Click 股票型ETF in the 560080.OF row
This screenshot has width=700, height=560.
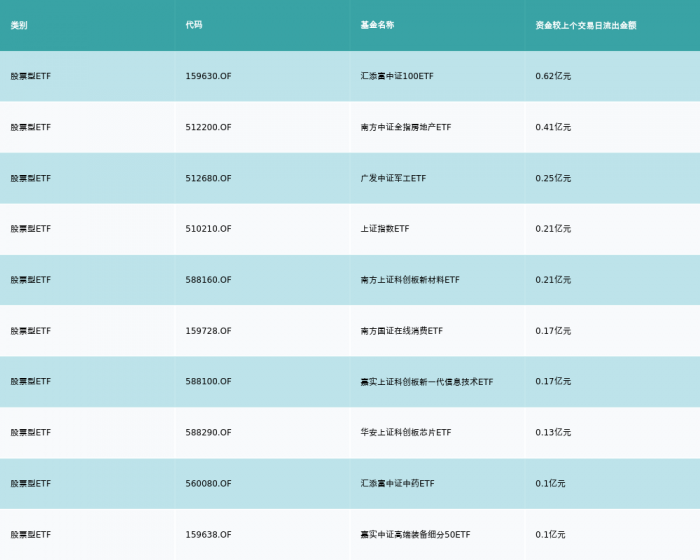(x=31, y=484)
